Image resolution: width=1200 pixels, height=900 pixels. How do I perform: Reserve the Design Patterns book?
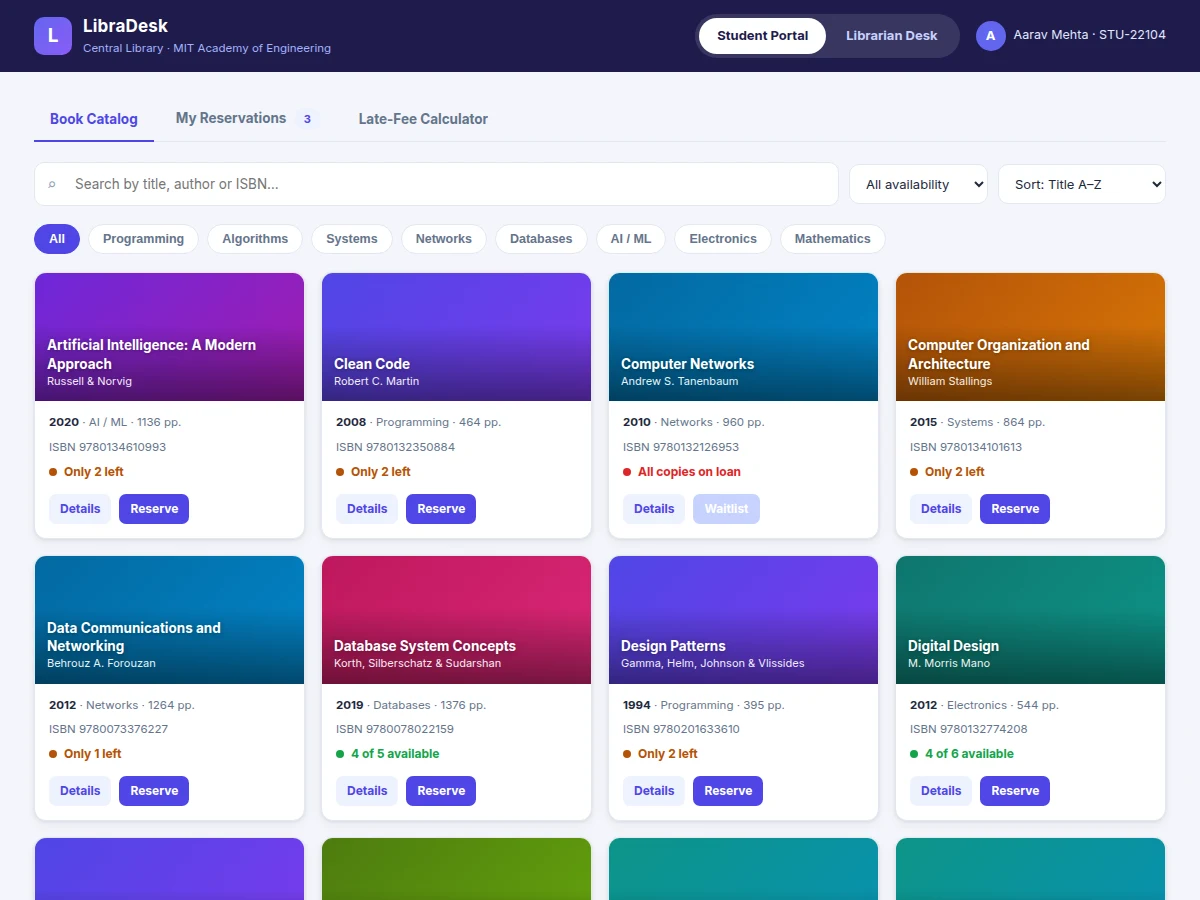[x=728, y=791]
